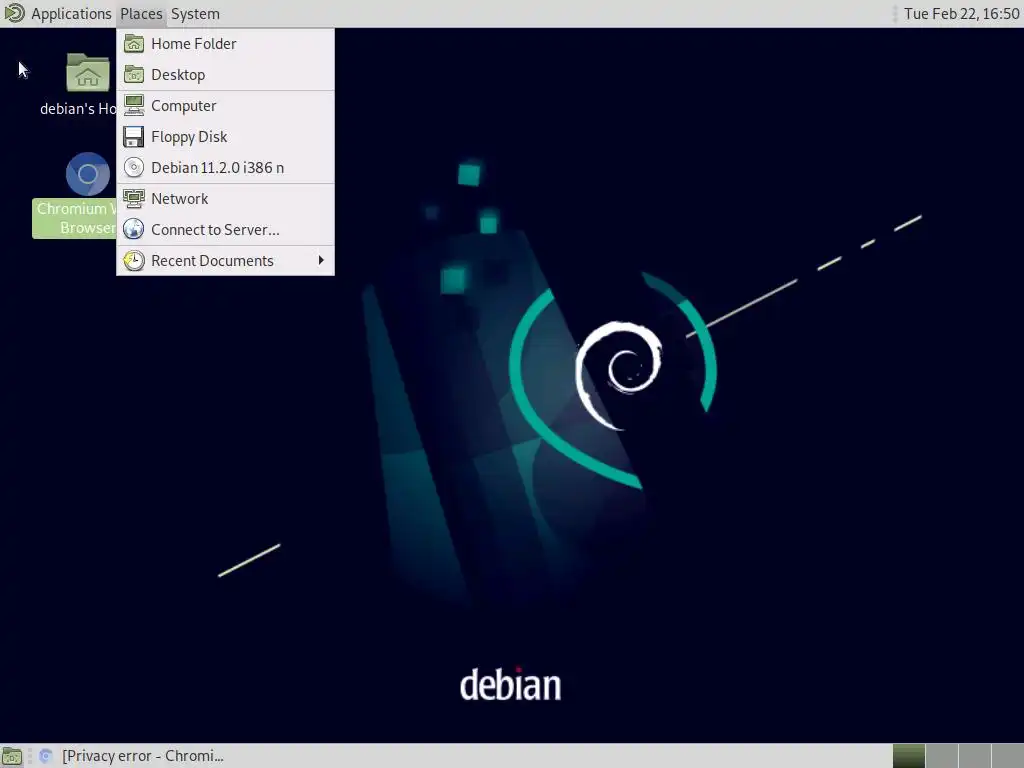Viewport: 1024px width, 768px height.
Task: Open Home Folder from Places menu
Action: click(225, 44)
